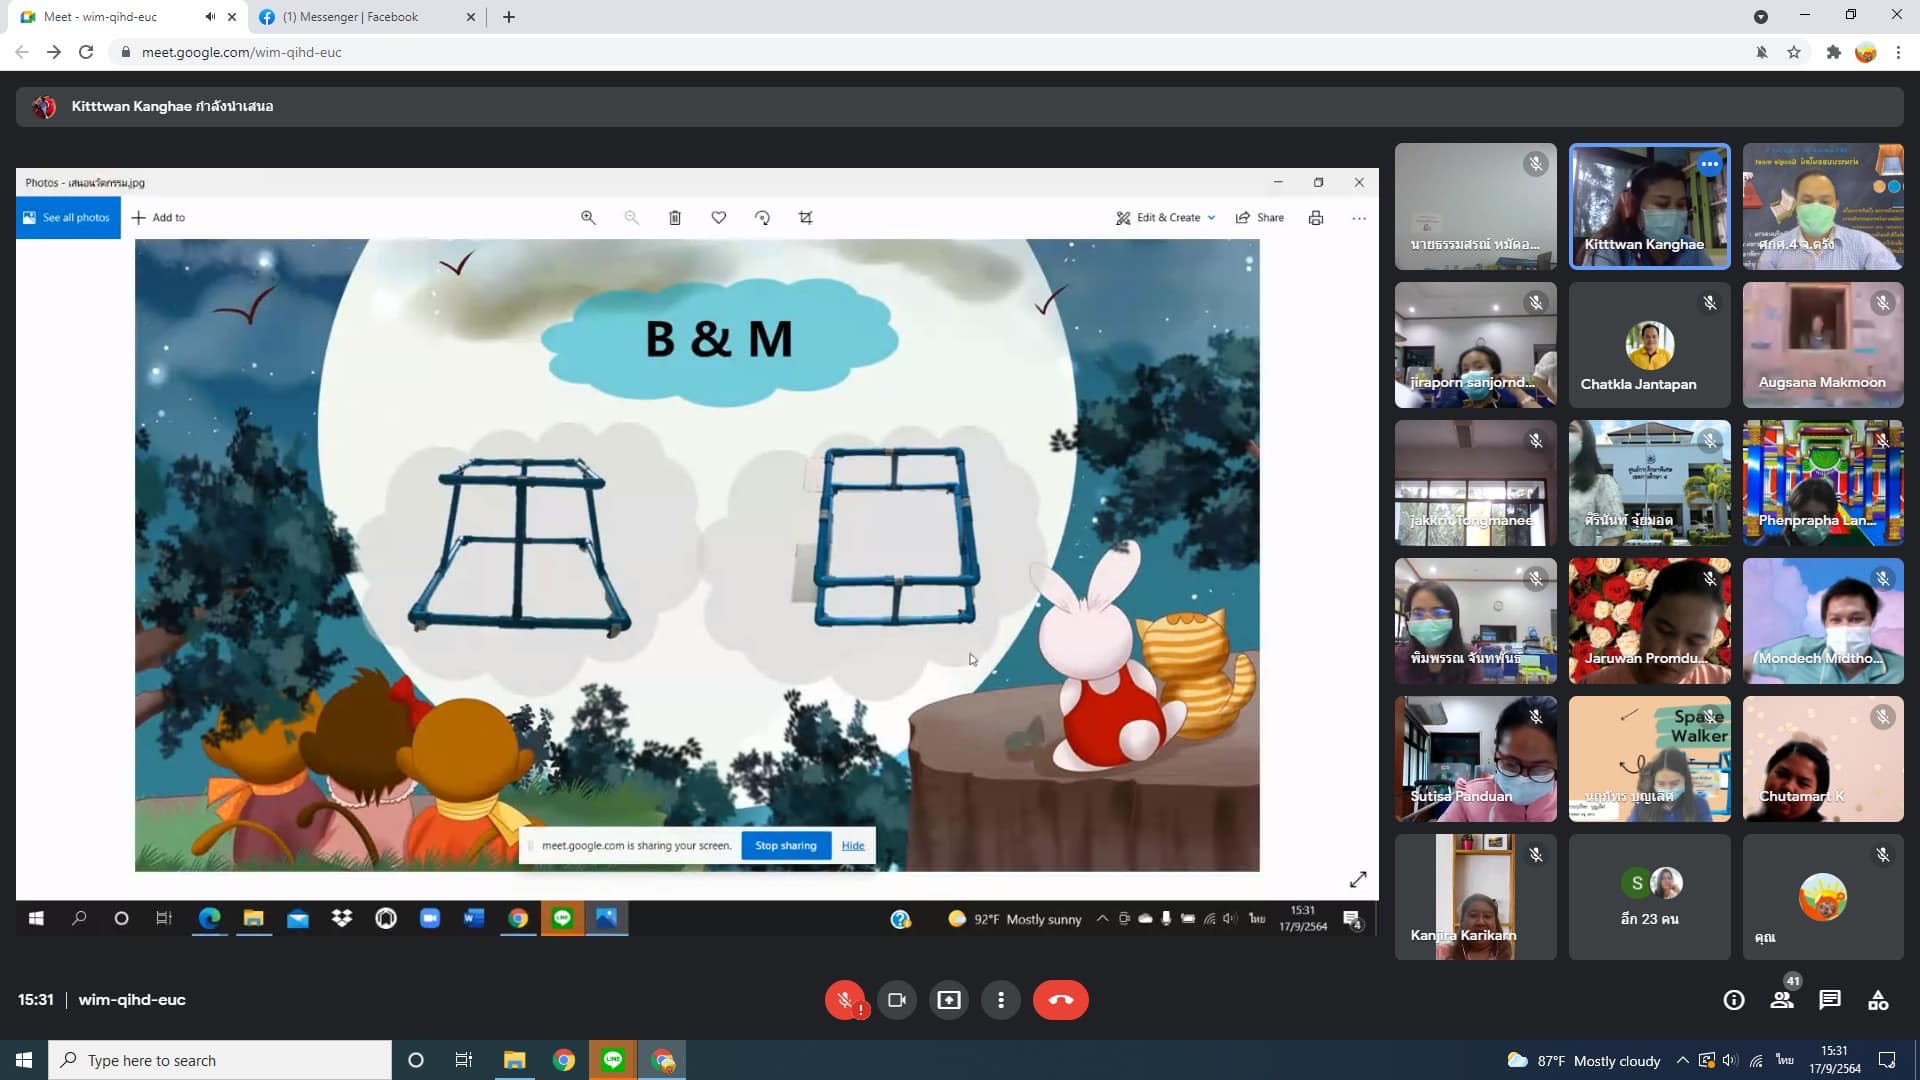Mute the Meet tab audio icon
The image size is (1920, 1080).
click(210, 17)
